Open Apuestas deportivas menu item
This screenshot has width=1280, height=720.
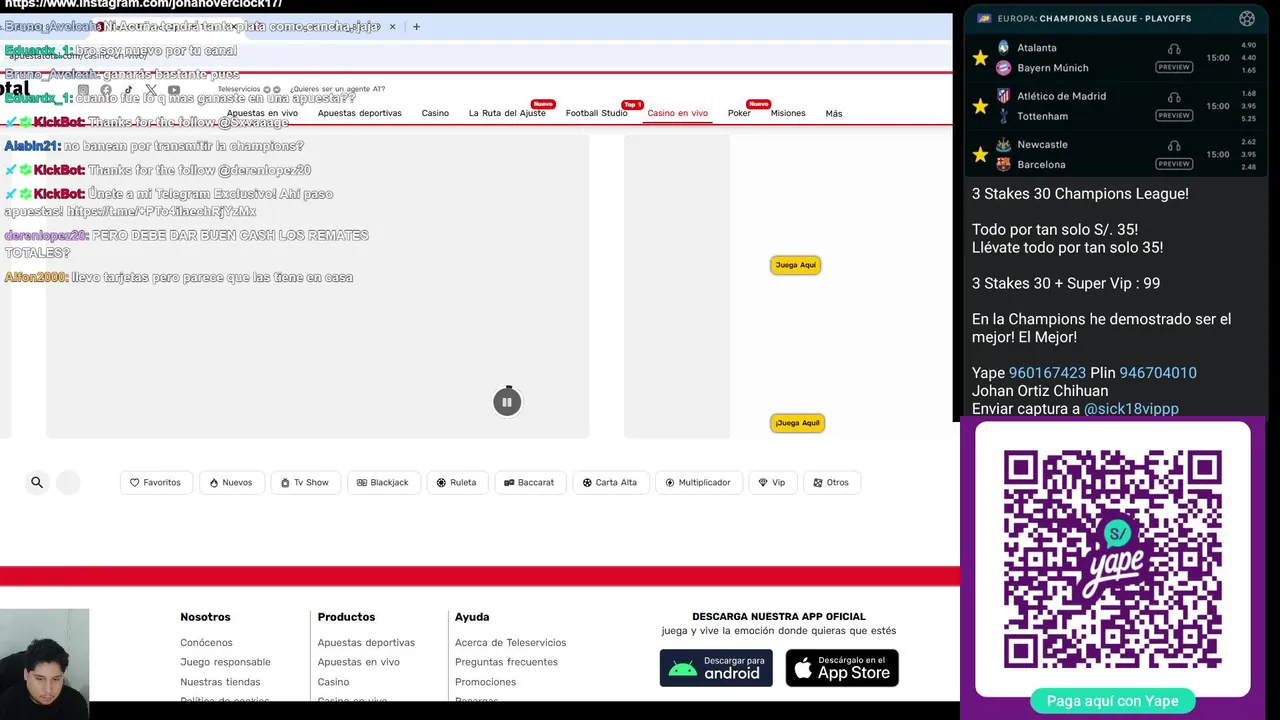(x=360, y=113)
